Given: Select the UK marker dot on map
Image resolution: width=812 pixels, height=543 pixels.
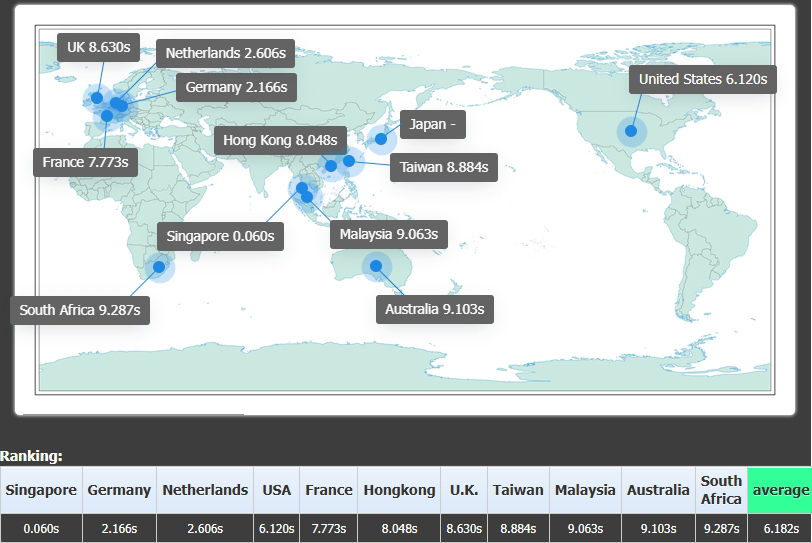Looking at the screenshot, I should 97,97.
